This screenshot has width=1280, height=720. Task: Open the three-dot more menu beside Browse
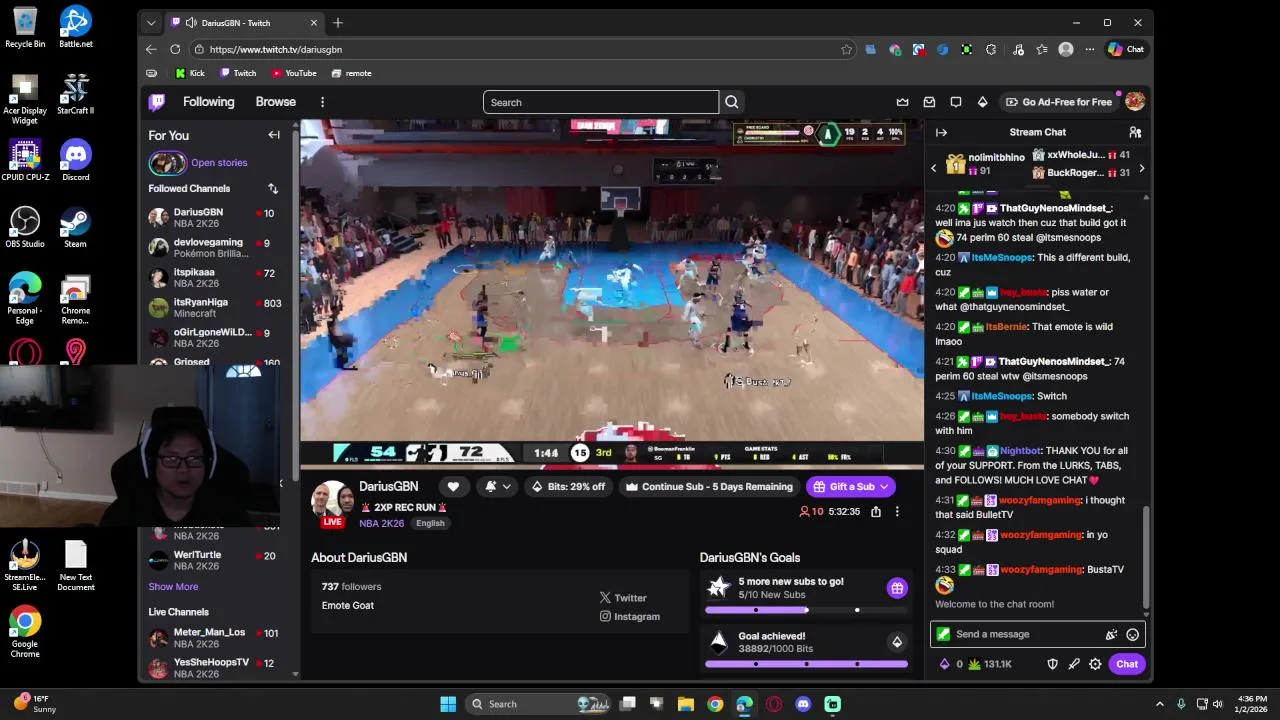click(x=322, y=102)
